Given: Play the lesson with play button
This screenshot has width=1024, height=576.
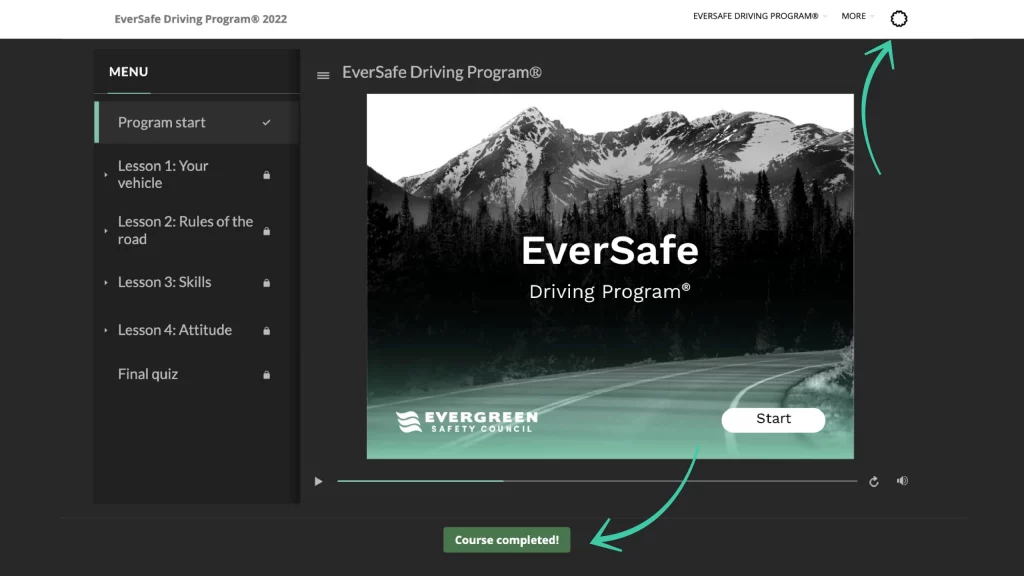Looking at the screenshot, I should tap(318, 481).
